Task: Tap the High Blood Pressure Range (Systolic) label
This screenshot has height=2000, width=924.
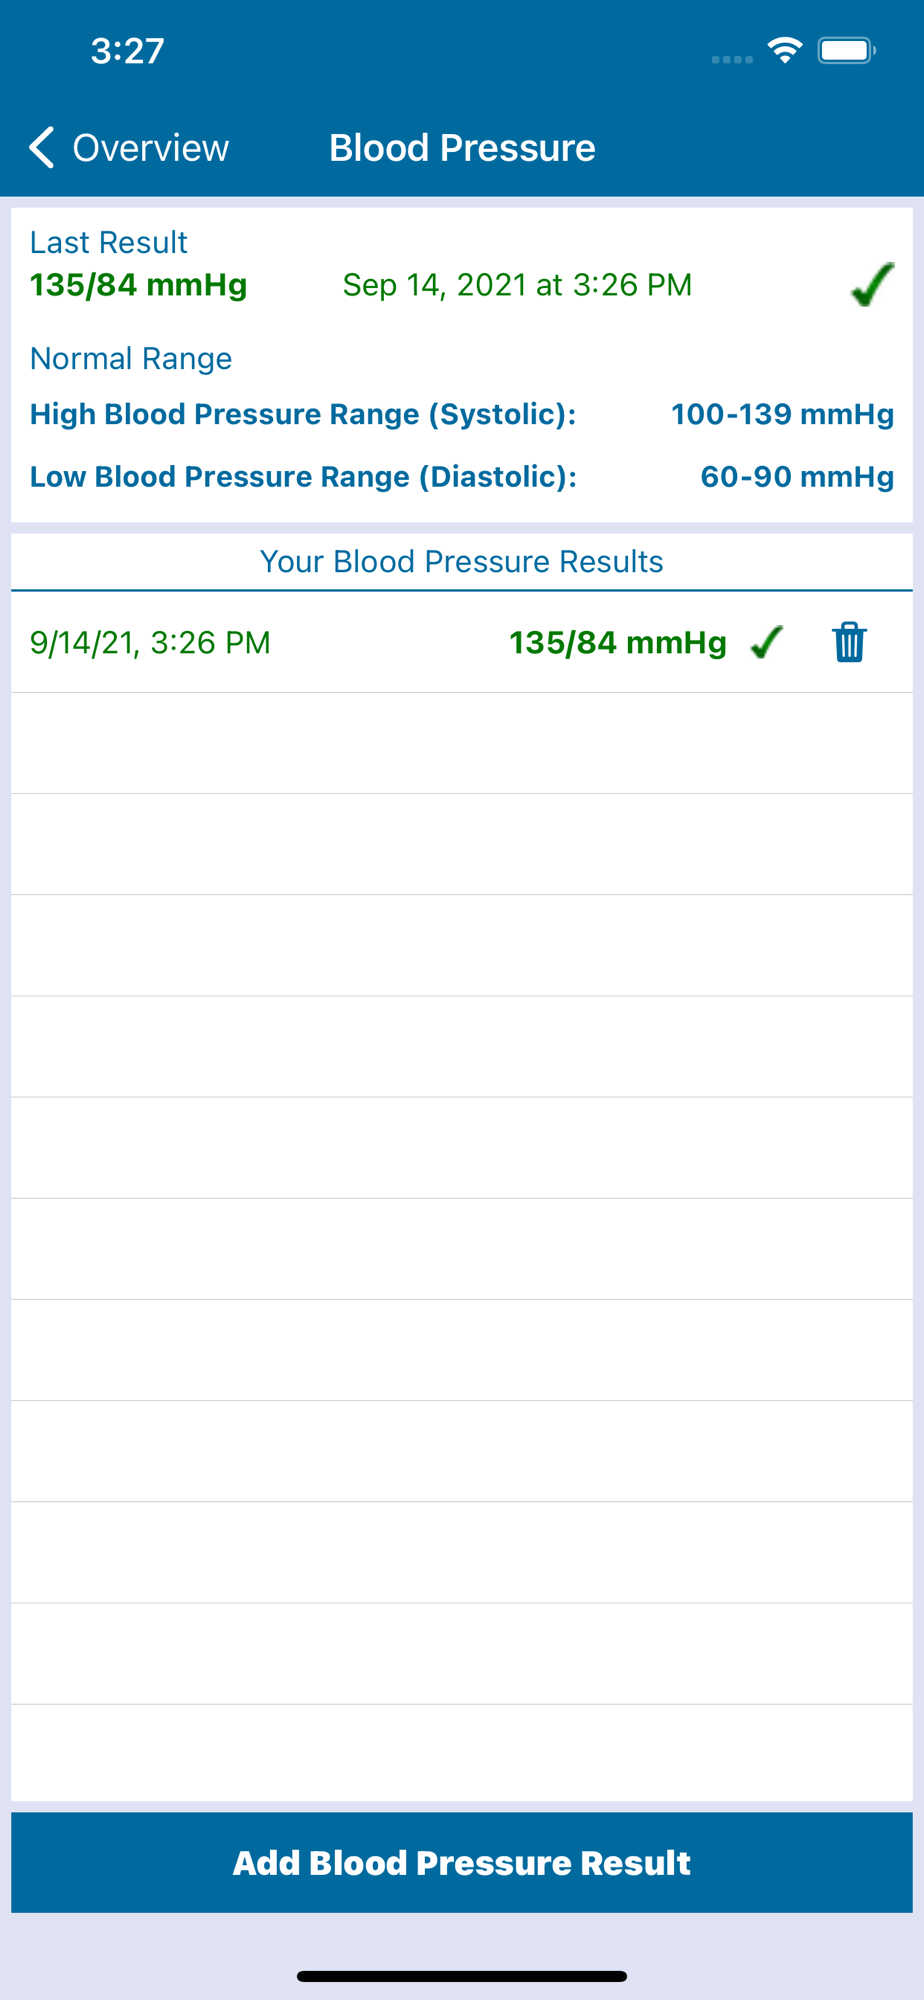Action: pos(303,414)
